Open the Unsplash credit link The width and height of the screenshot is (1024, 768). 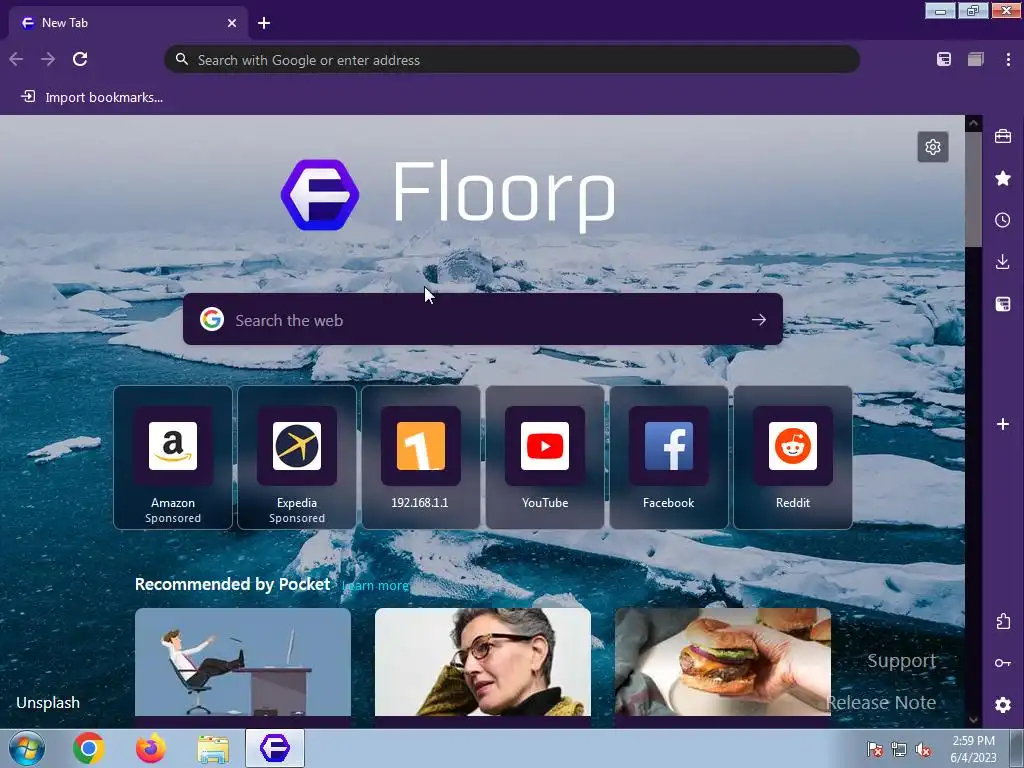tap(48, 703)
